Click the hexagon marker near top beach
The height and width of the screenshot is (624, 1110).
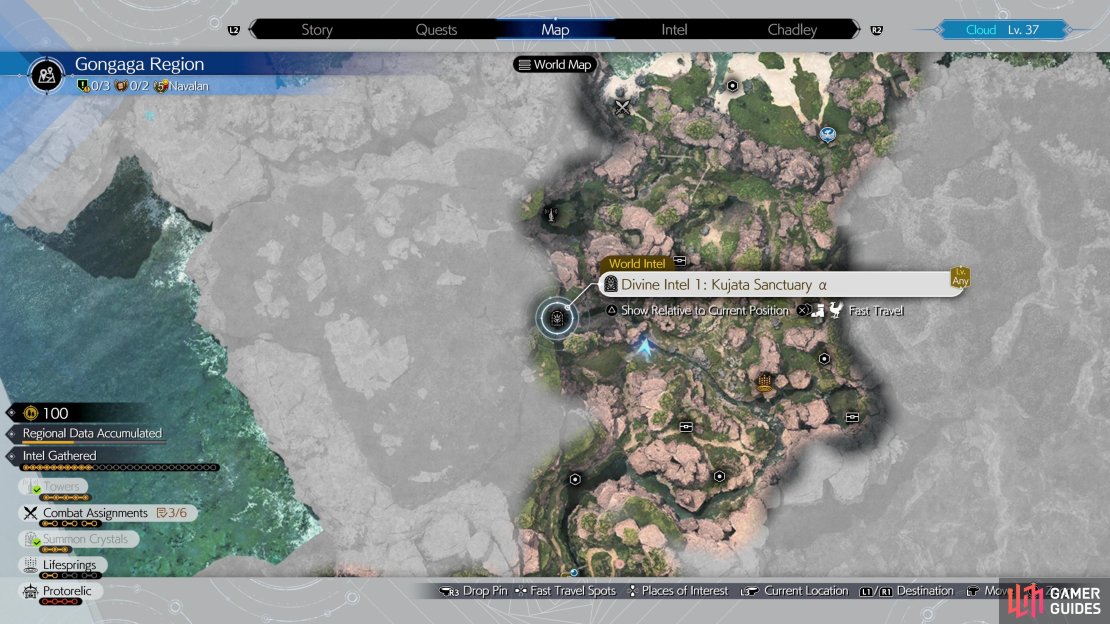pyautogui.click(x=733, y=86)
